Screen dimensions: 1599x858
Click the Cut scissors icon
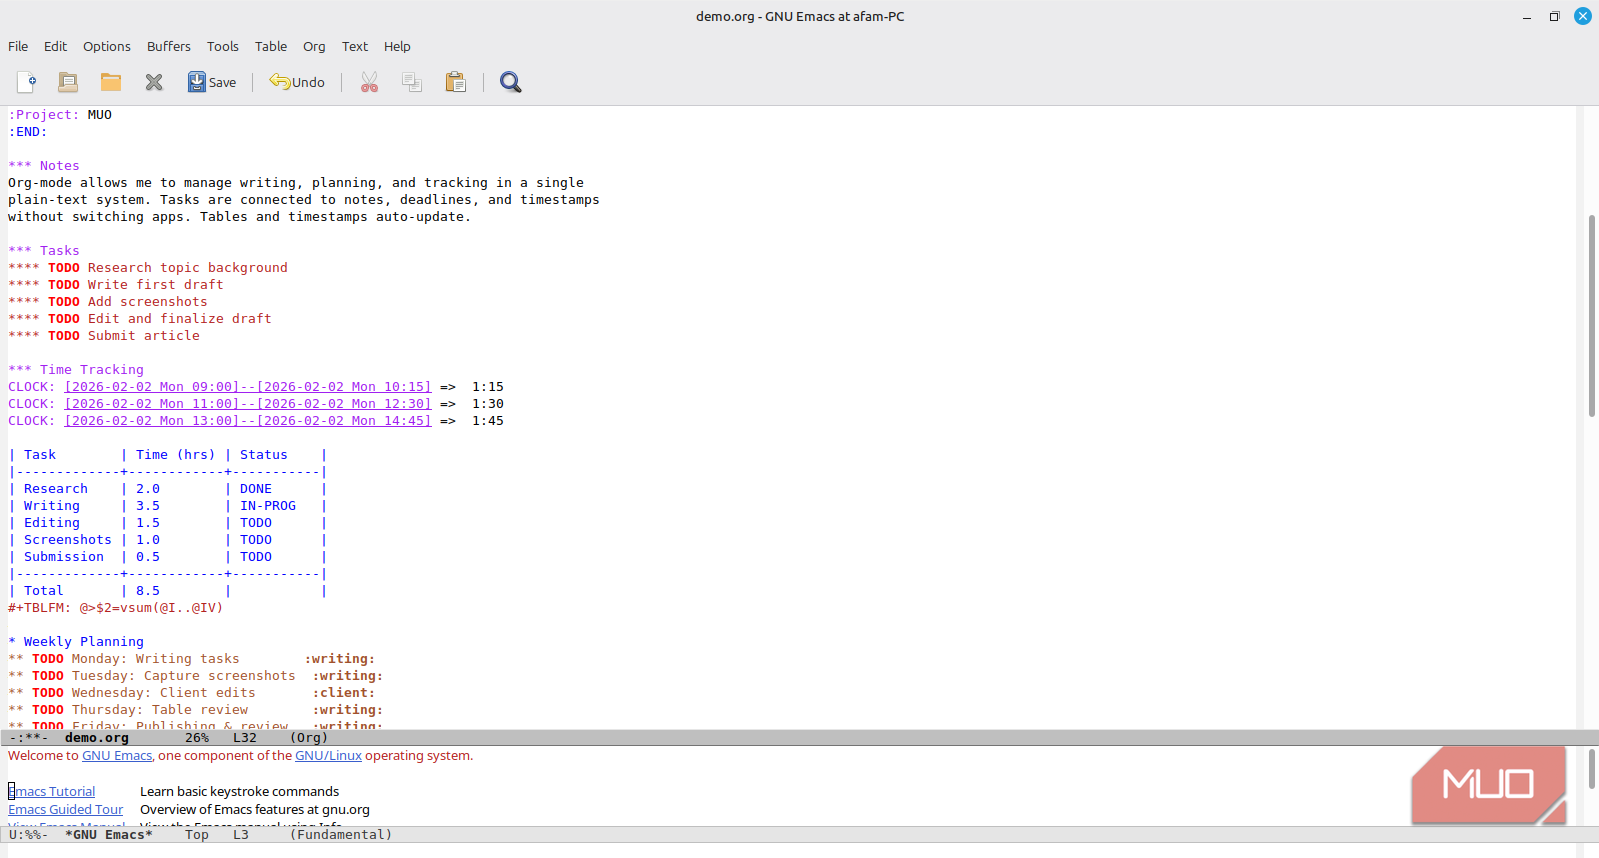370,82
